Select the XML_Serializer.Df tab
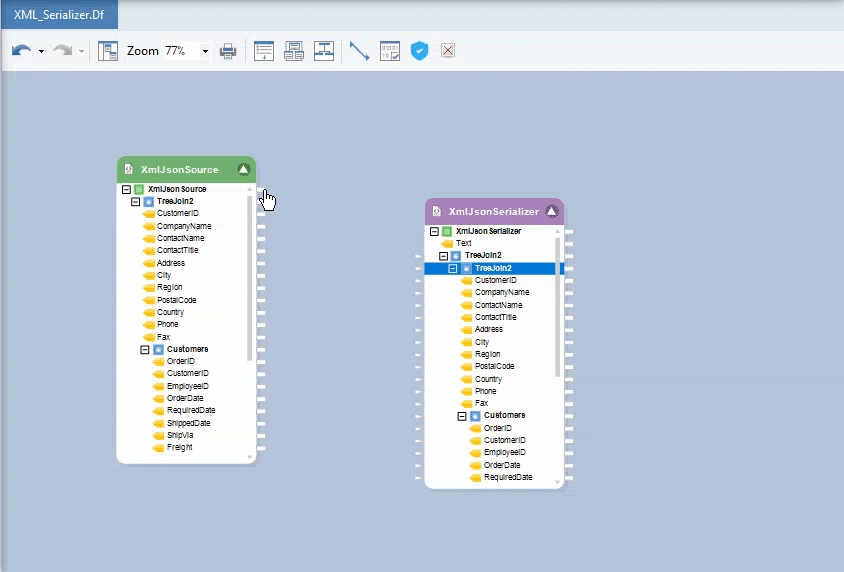 [x=59, y=14]
